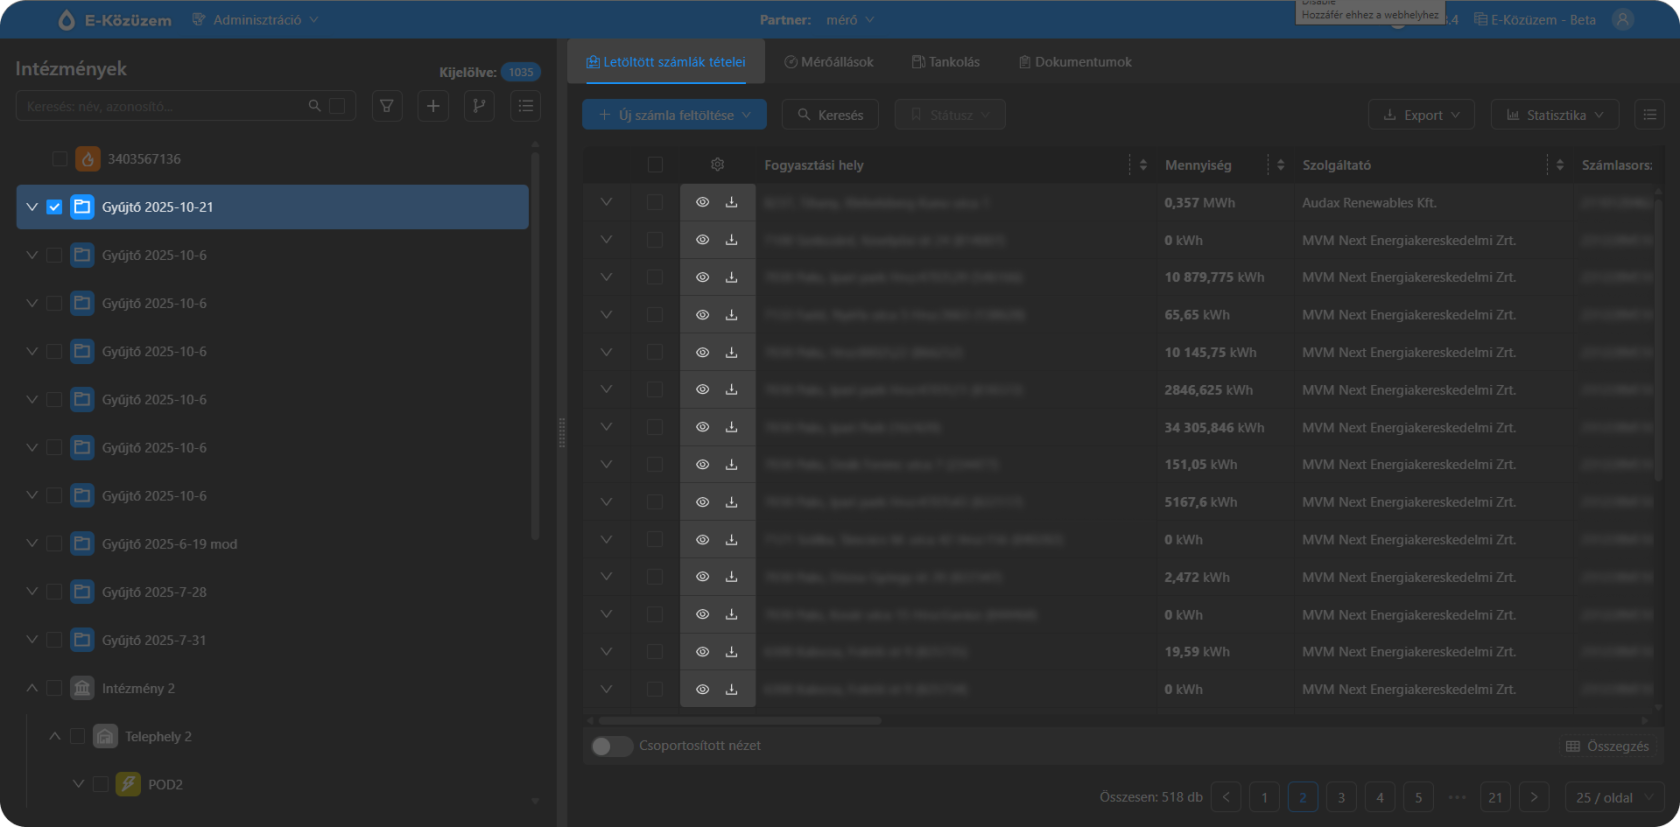Click the user profile avatar icon
Viewport: 1680px width, 827px height.
(x=1623, y=20)
